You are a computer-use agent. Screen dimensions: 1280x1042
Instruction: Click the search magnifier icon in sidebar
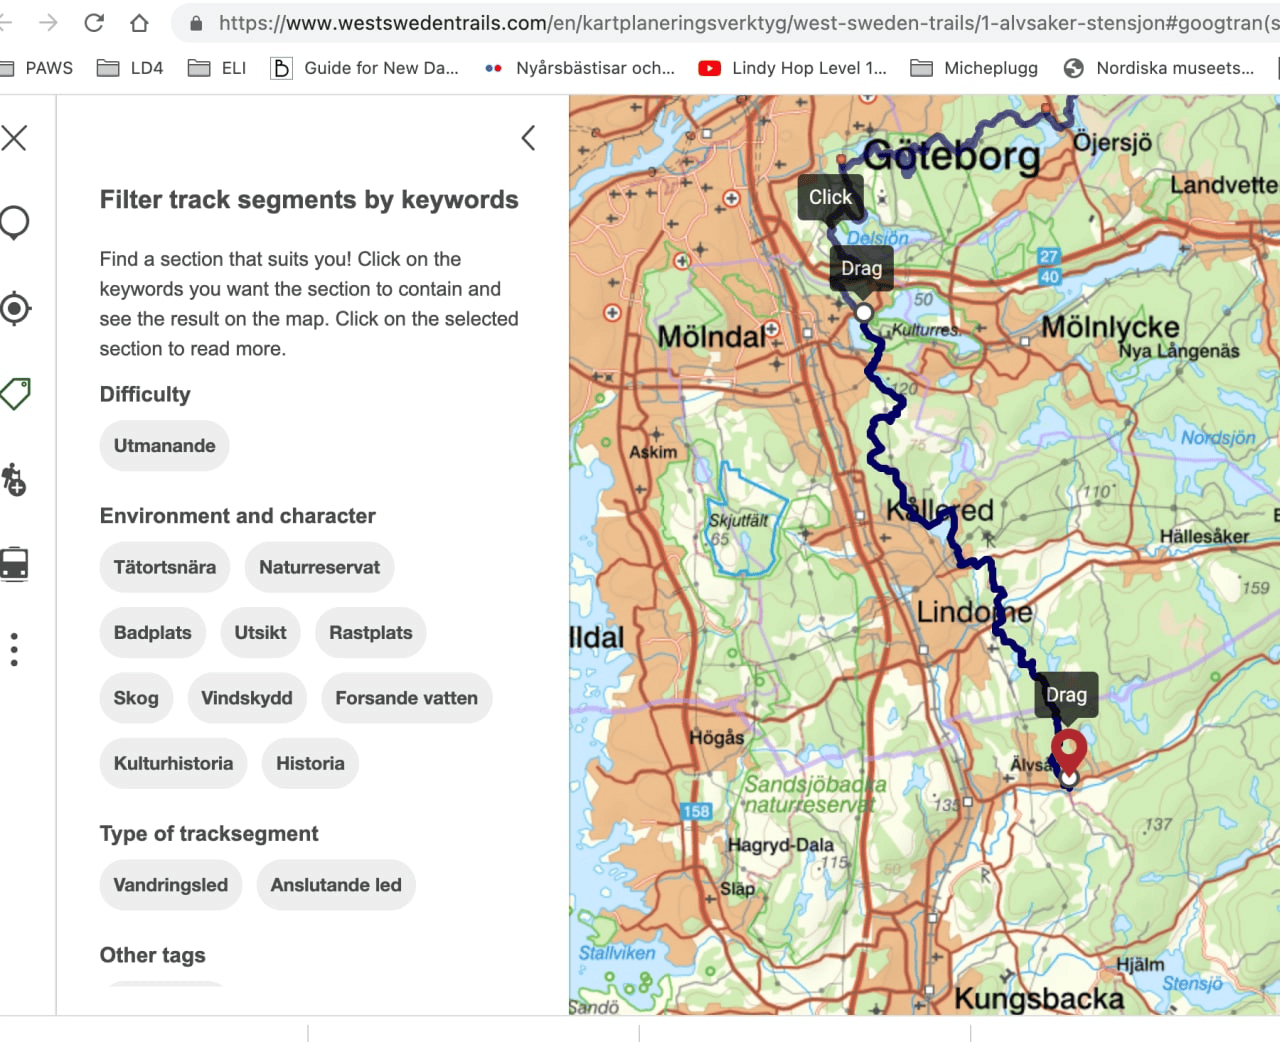pos(14,222)
